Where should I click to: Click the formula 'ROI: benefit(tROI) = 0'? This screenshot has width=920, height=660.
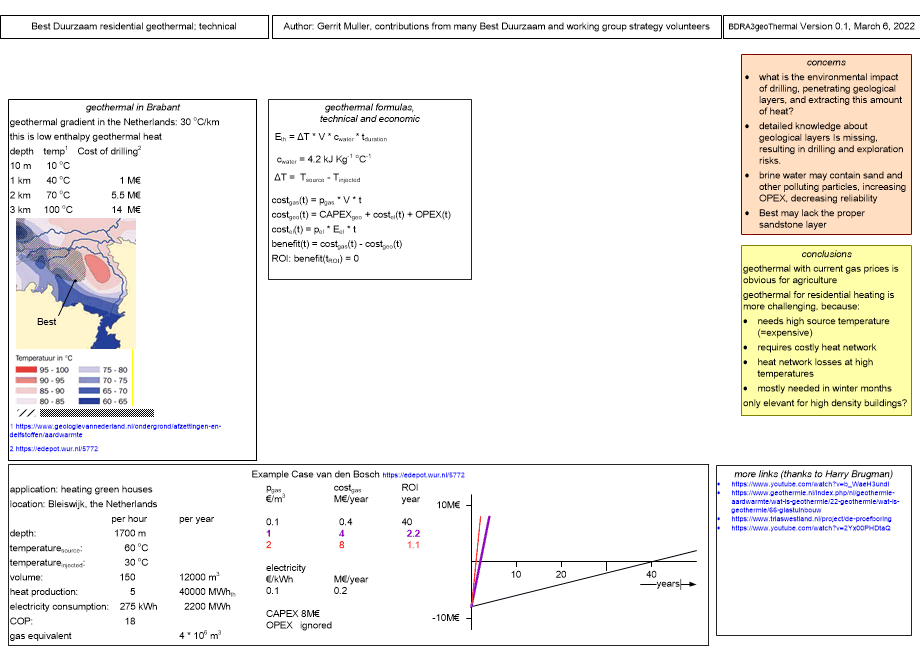(315, 259)
